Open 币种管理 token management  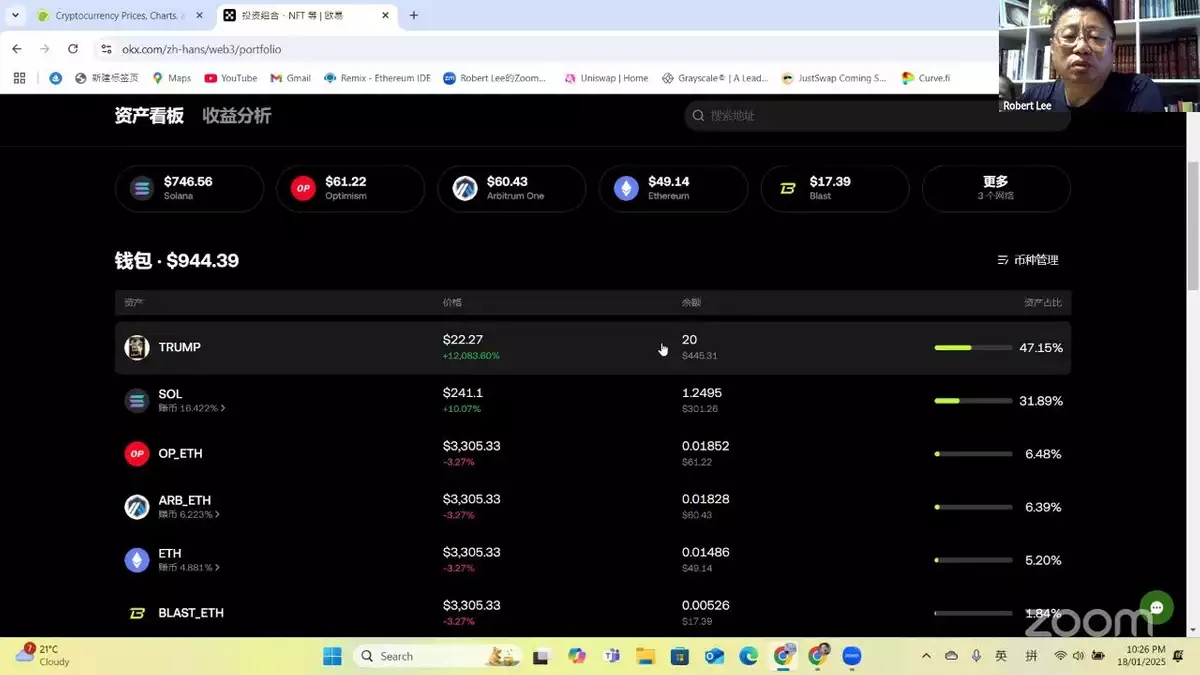pos(1028,260)
